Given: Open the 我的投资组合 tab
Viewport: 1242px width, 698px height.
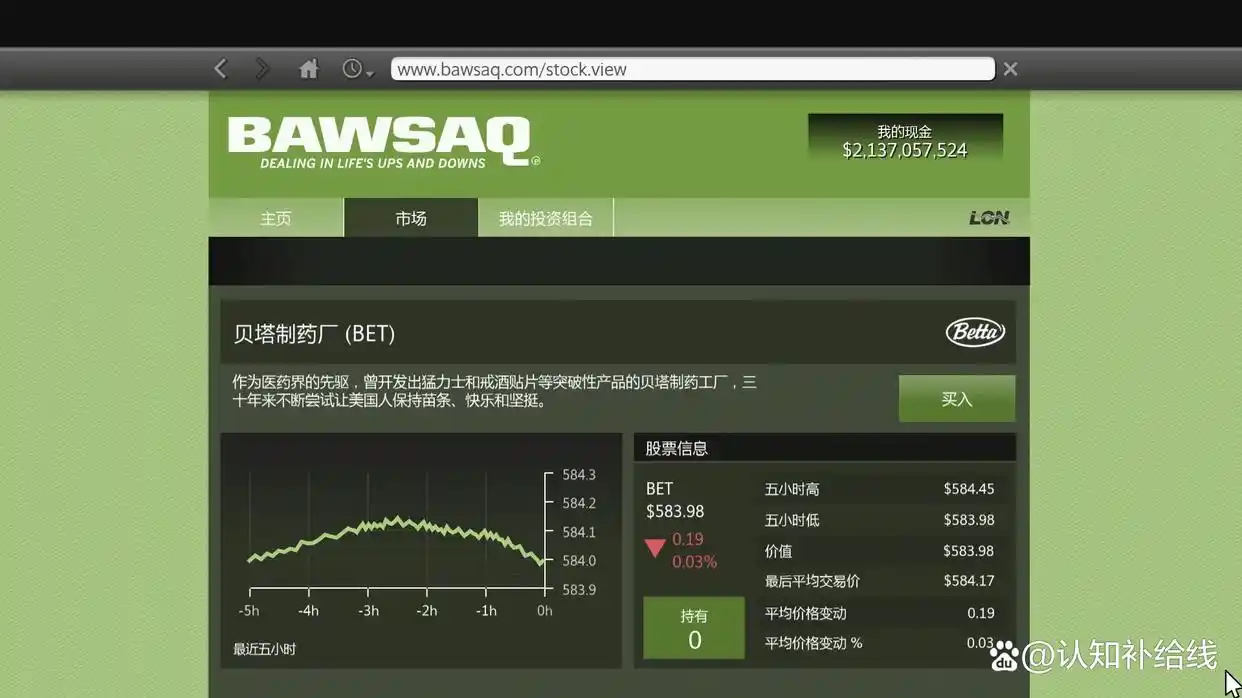Looking at the screenshot, I should click(x=546, y=216).
